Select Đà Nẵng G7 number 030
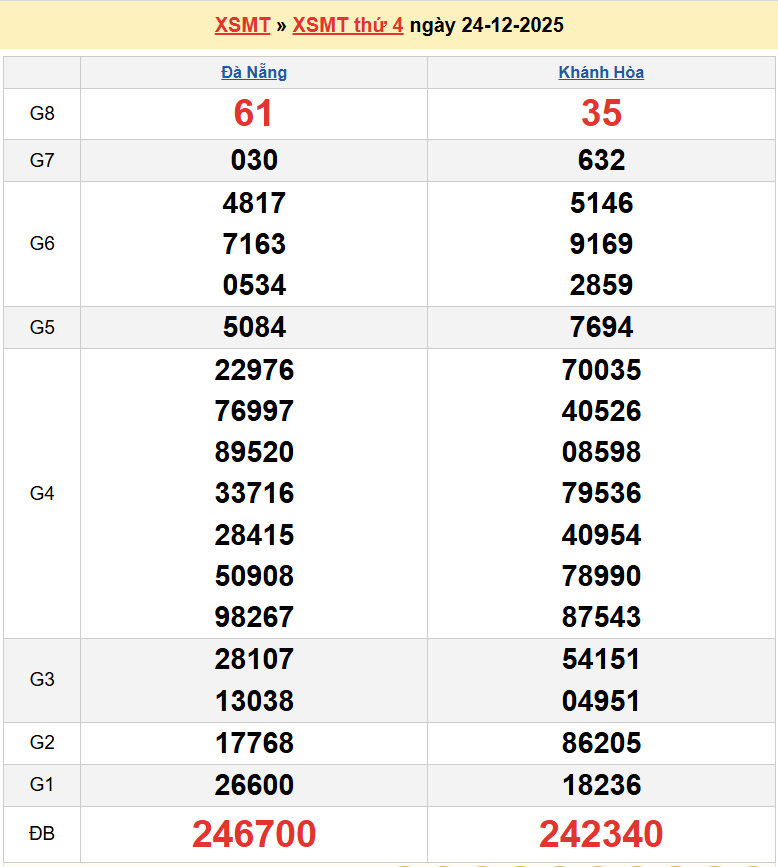 [254, 160]
